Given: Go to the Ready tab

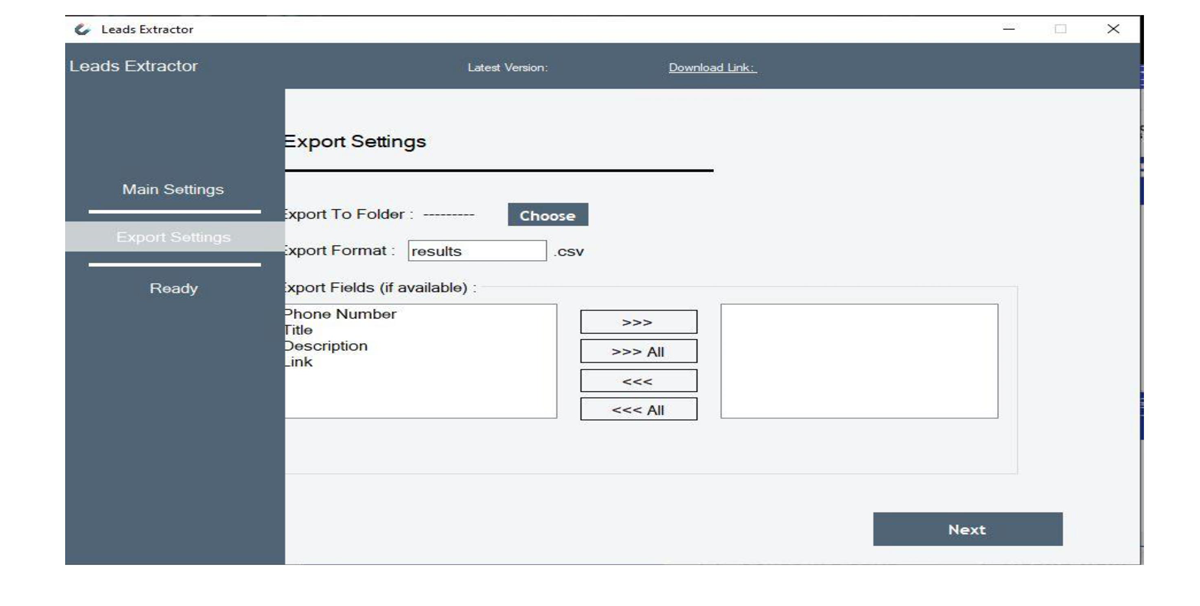Looking at the screenshot, I should point(173,288).
